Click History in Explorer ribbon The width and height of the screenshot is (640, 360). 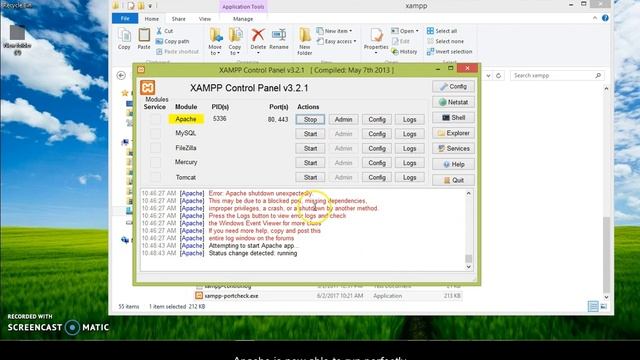pos(404,52)
